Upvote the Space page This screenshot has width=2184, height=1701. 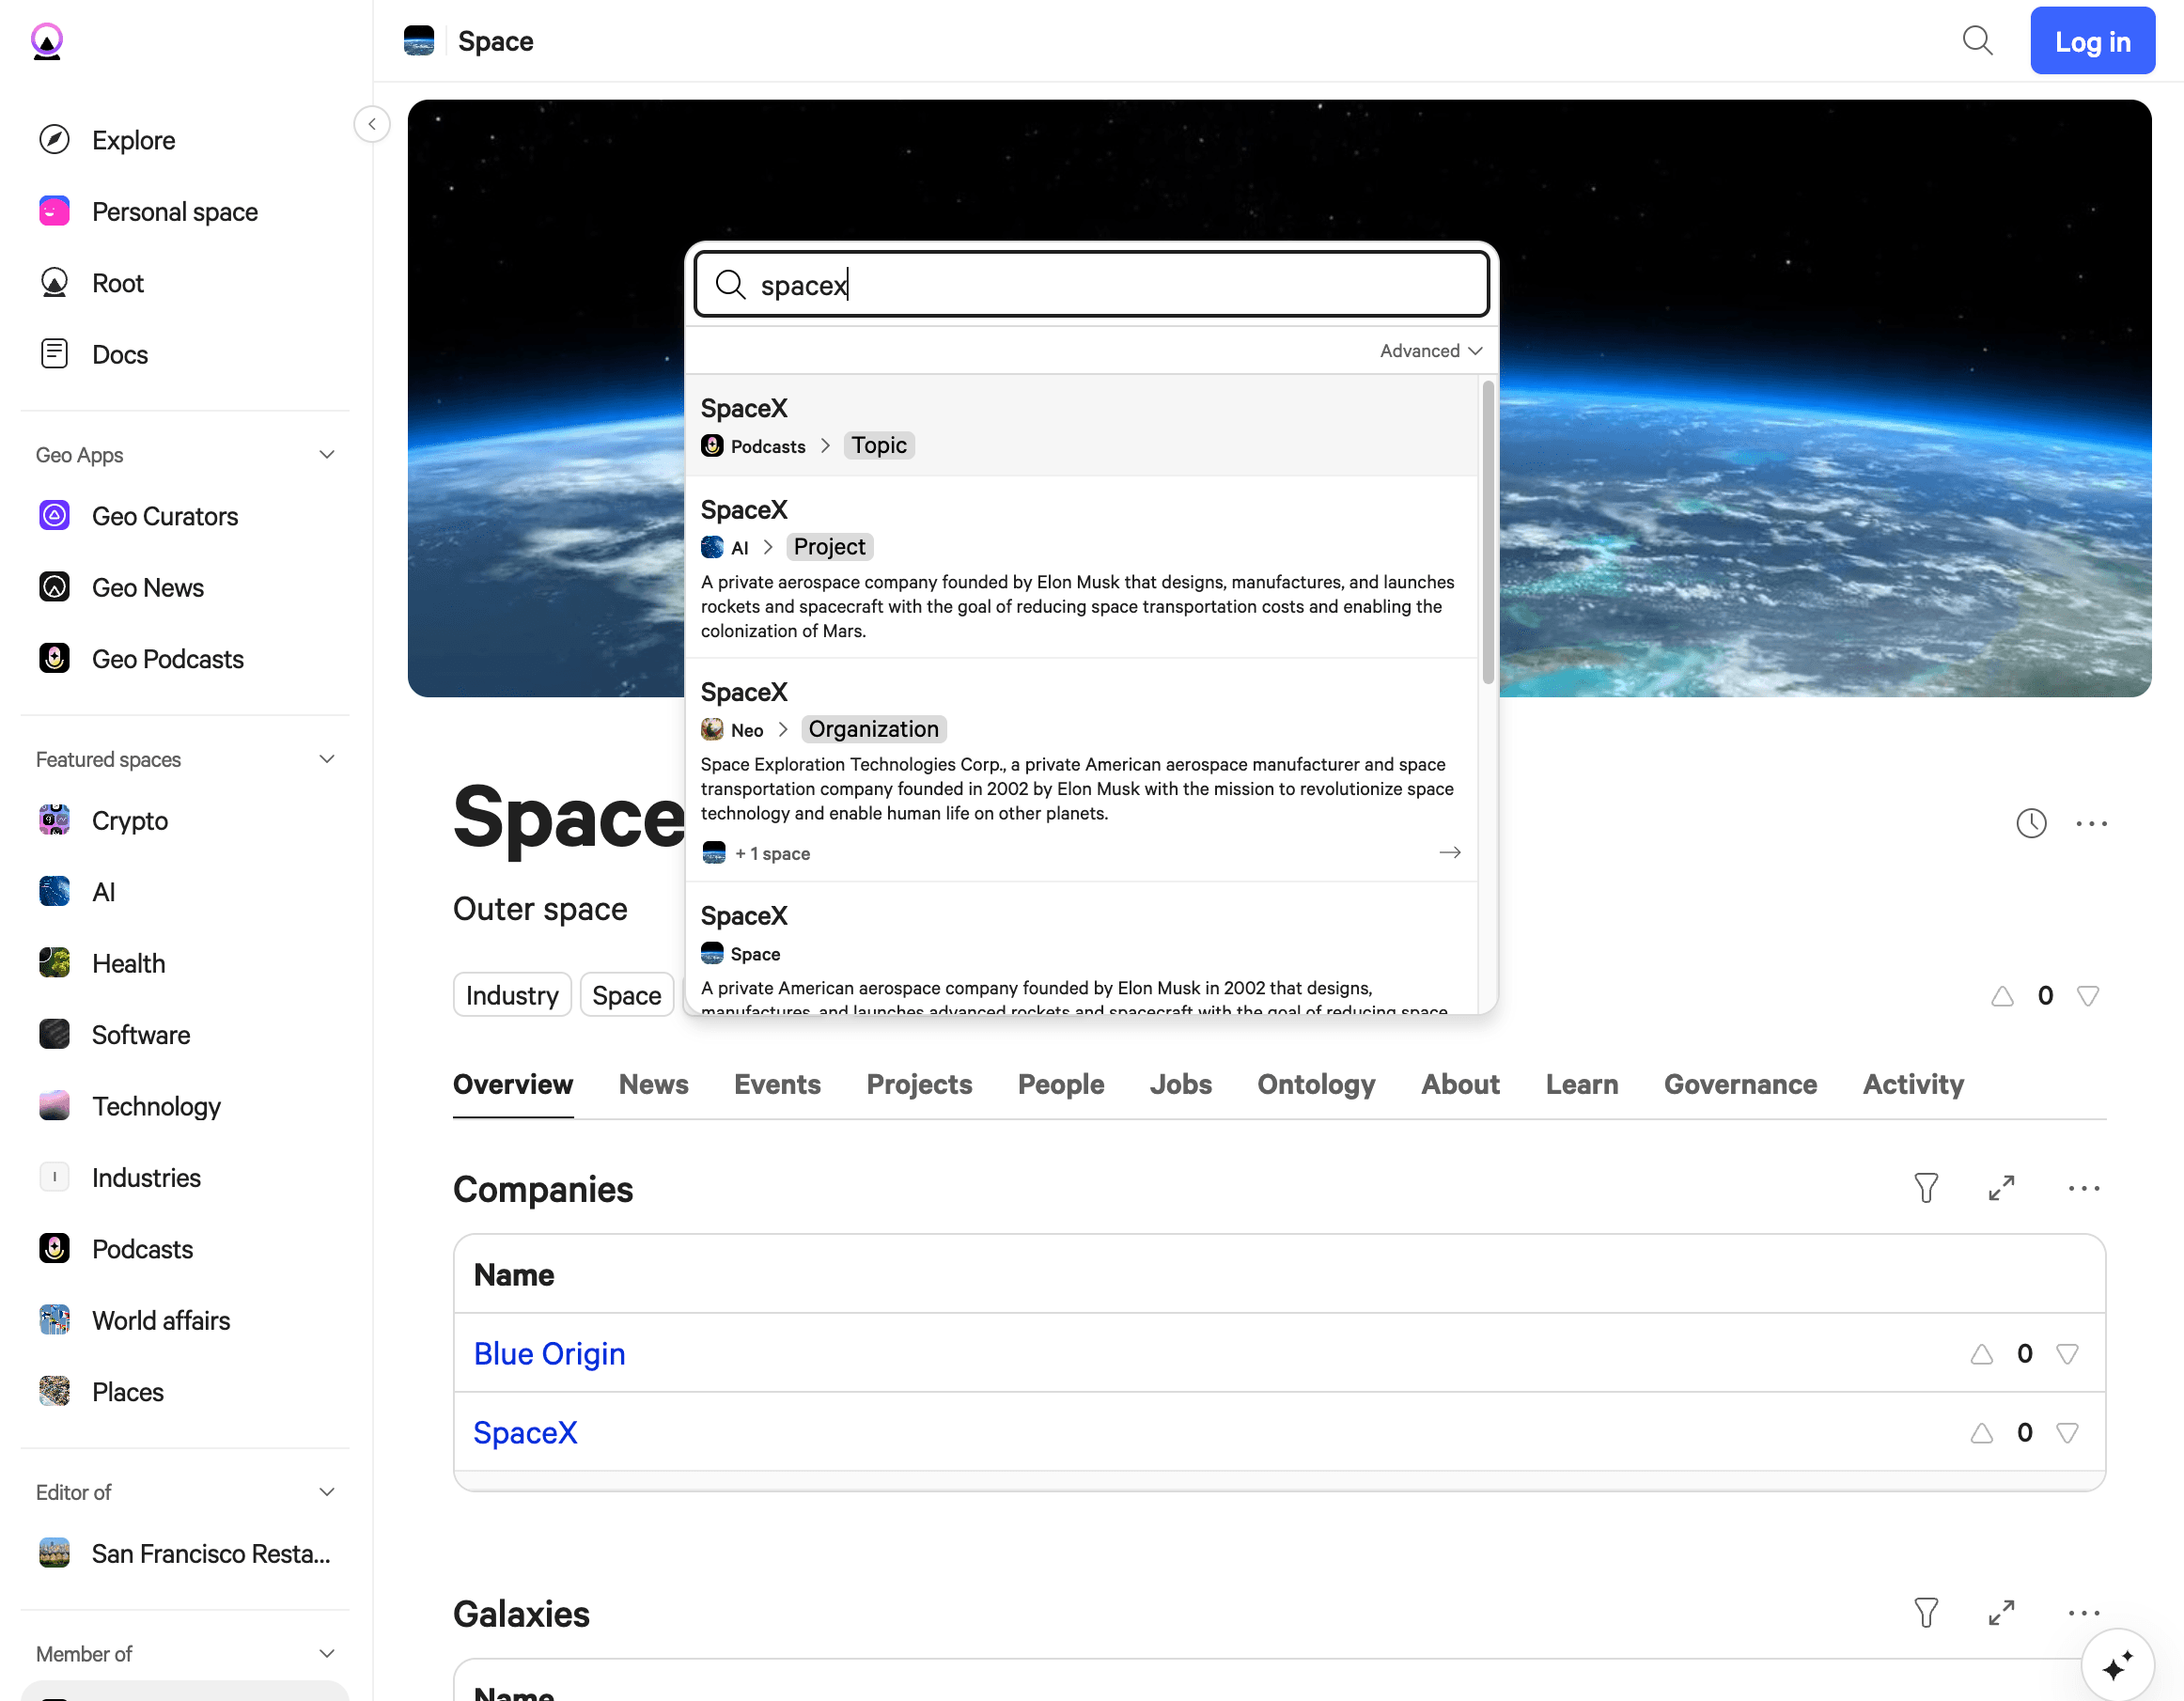(2002, 996)
